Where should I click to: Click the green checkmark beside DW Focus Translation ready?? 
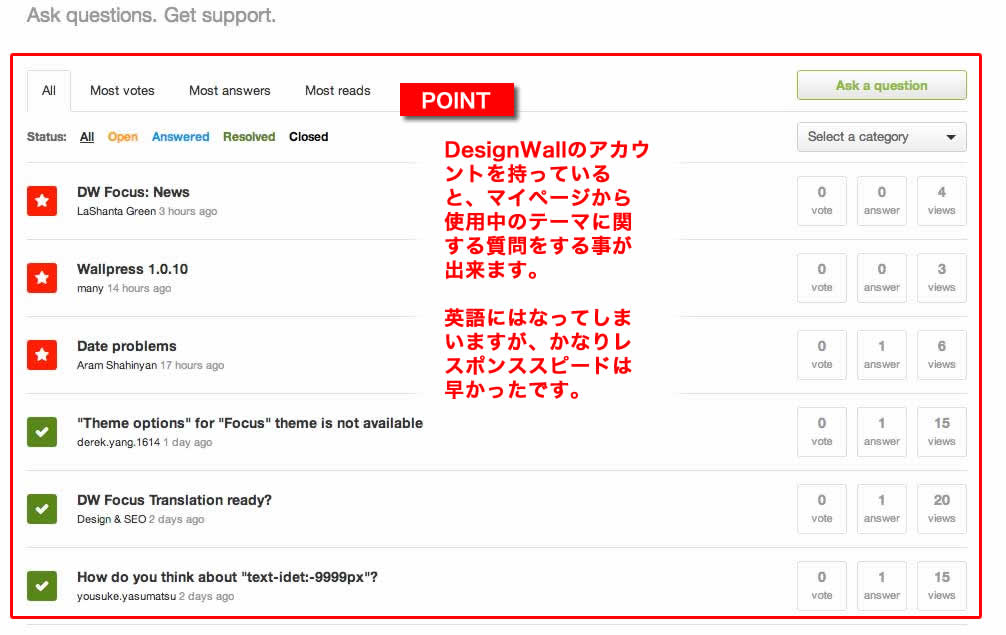(x=42, y=509)
